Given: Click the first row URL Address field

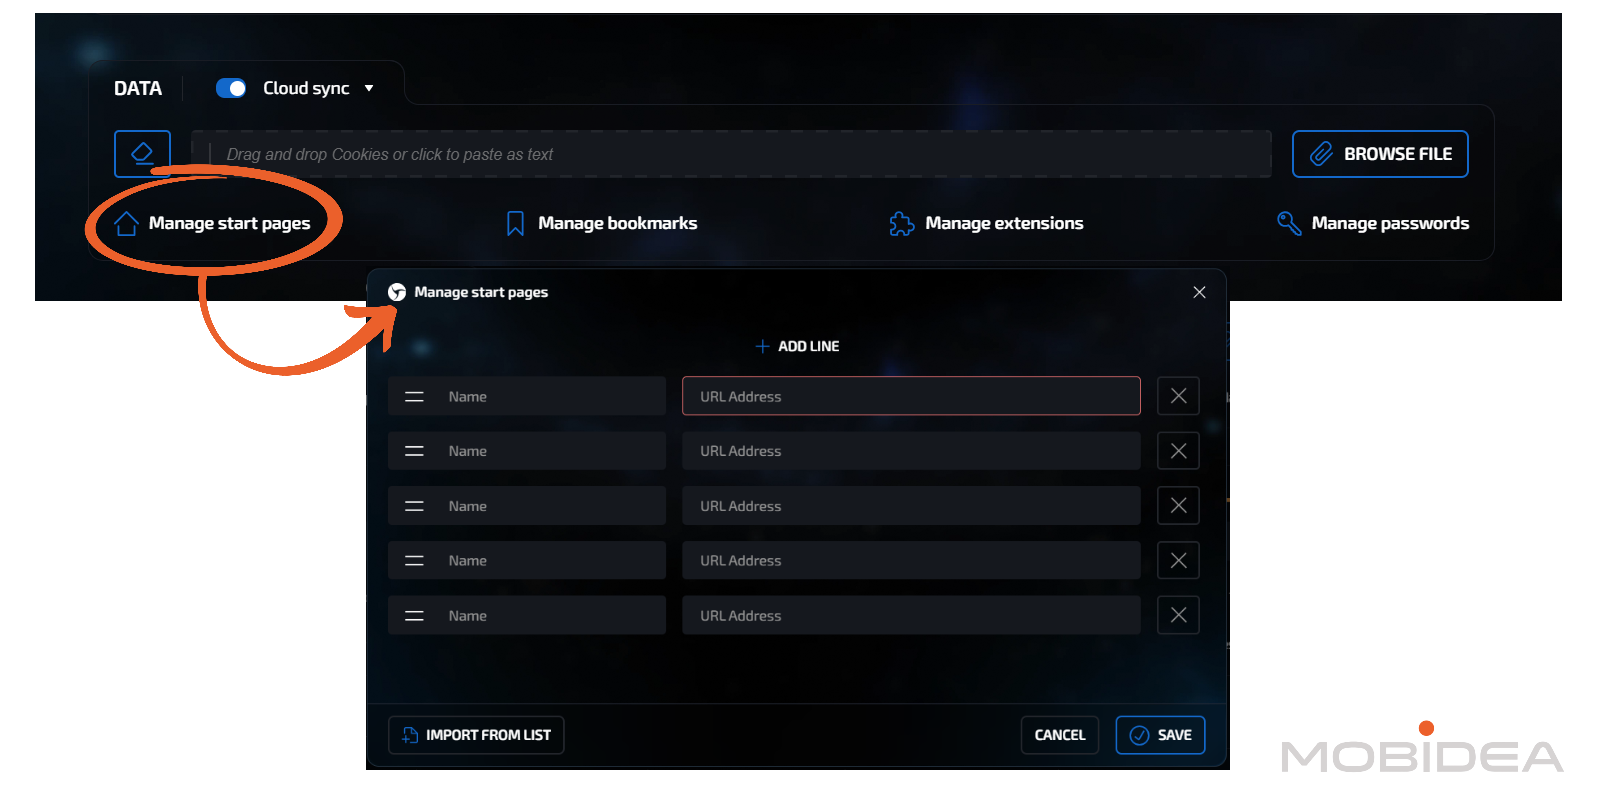Looking at the screenshot, I should (910, 396).
